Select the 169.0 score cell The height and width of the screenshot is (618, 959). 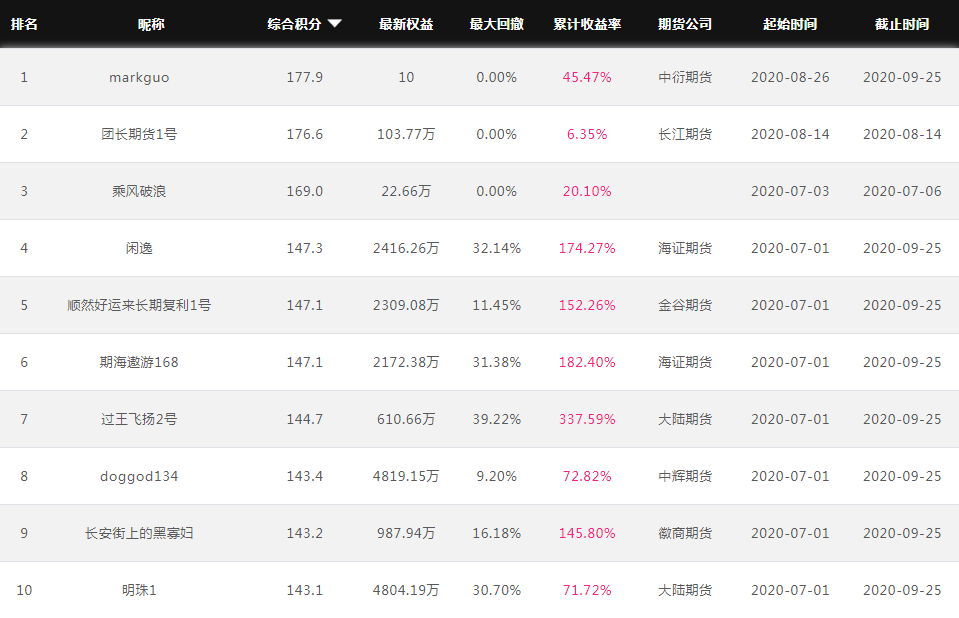pos(305,191)
